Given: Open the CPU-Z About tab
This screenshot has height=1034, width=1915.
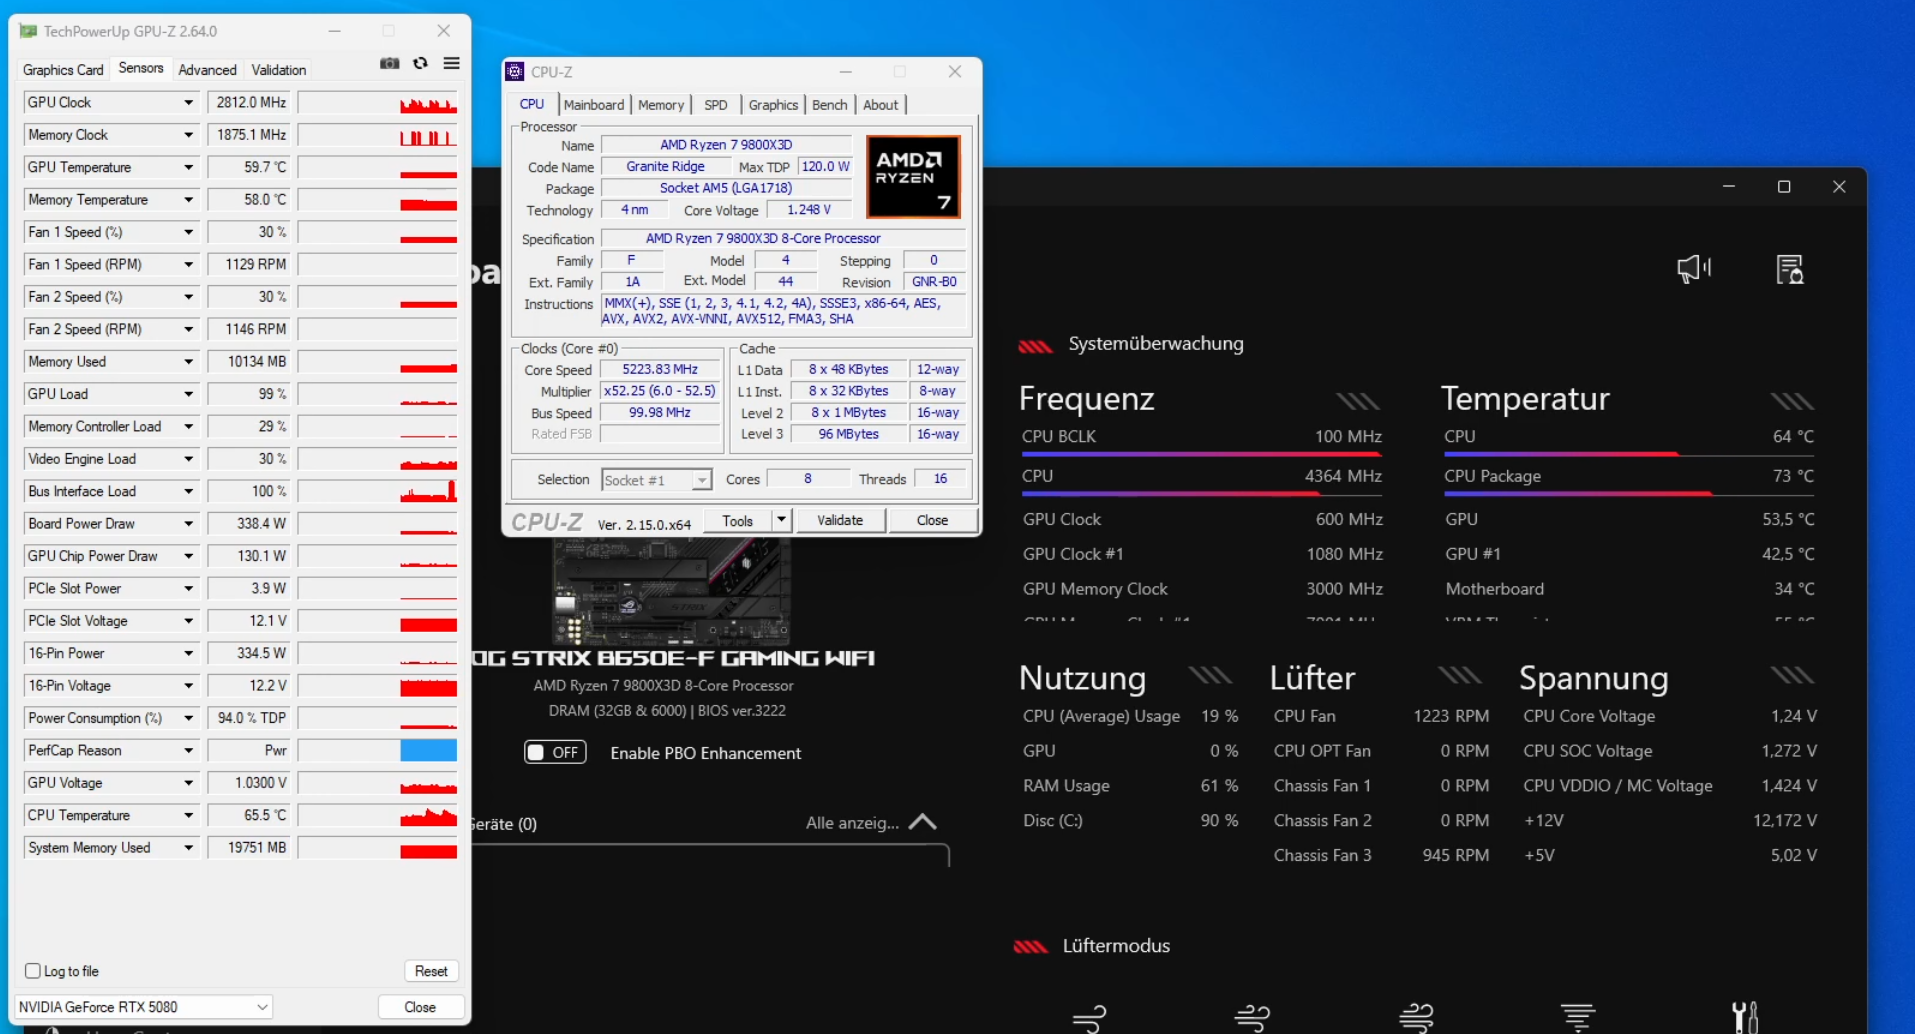Looking at the screenshot, I should (881, 105).
